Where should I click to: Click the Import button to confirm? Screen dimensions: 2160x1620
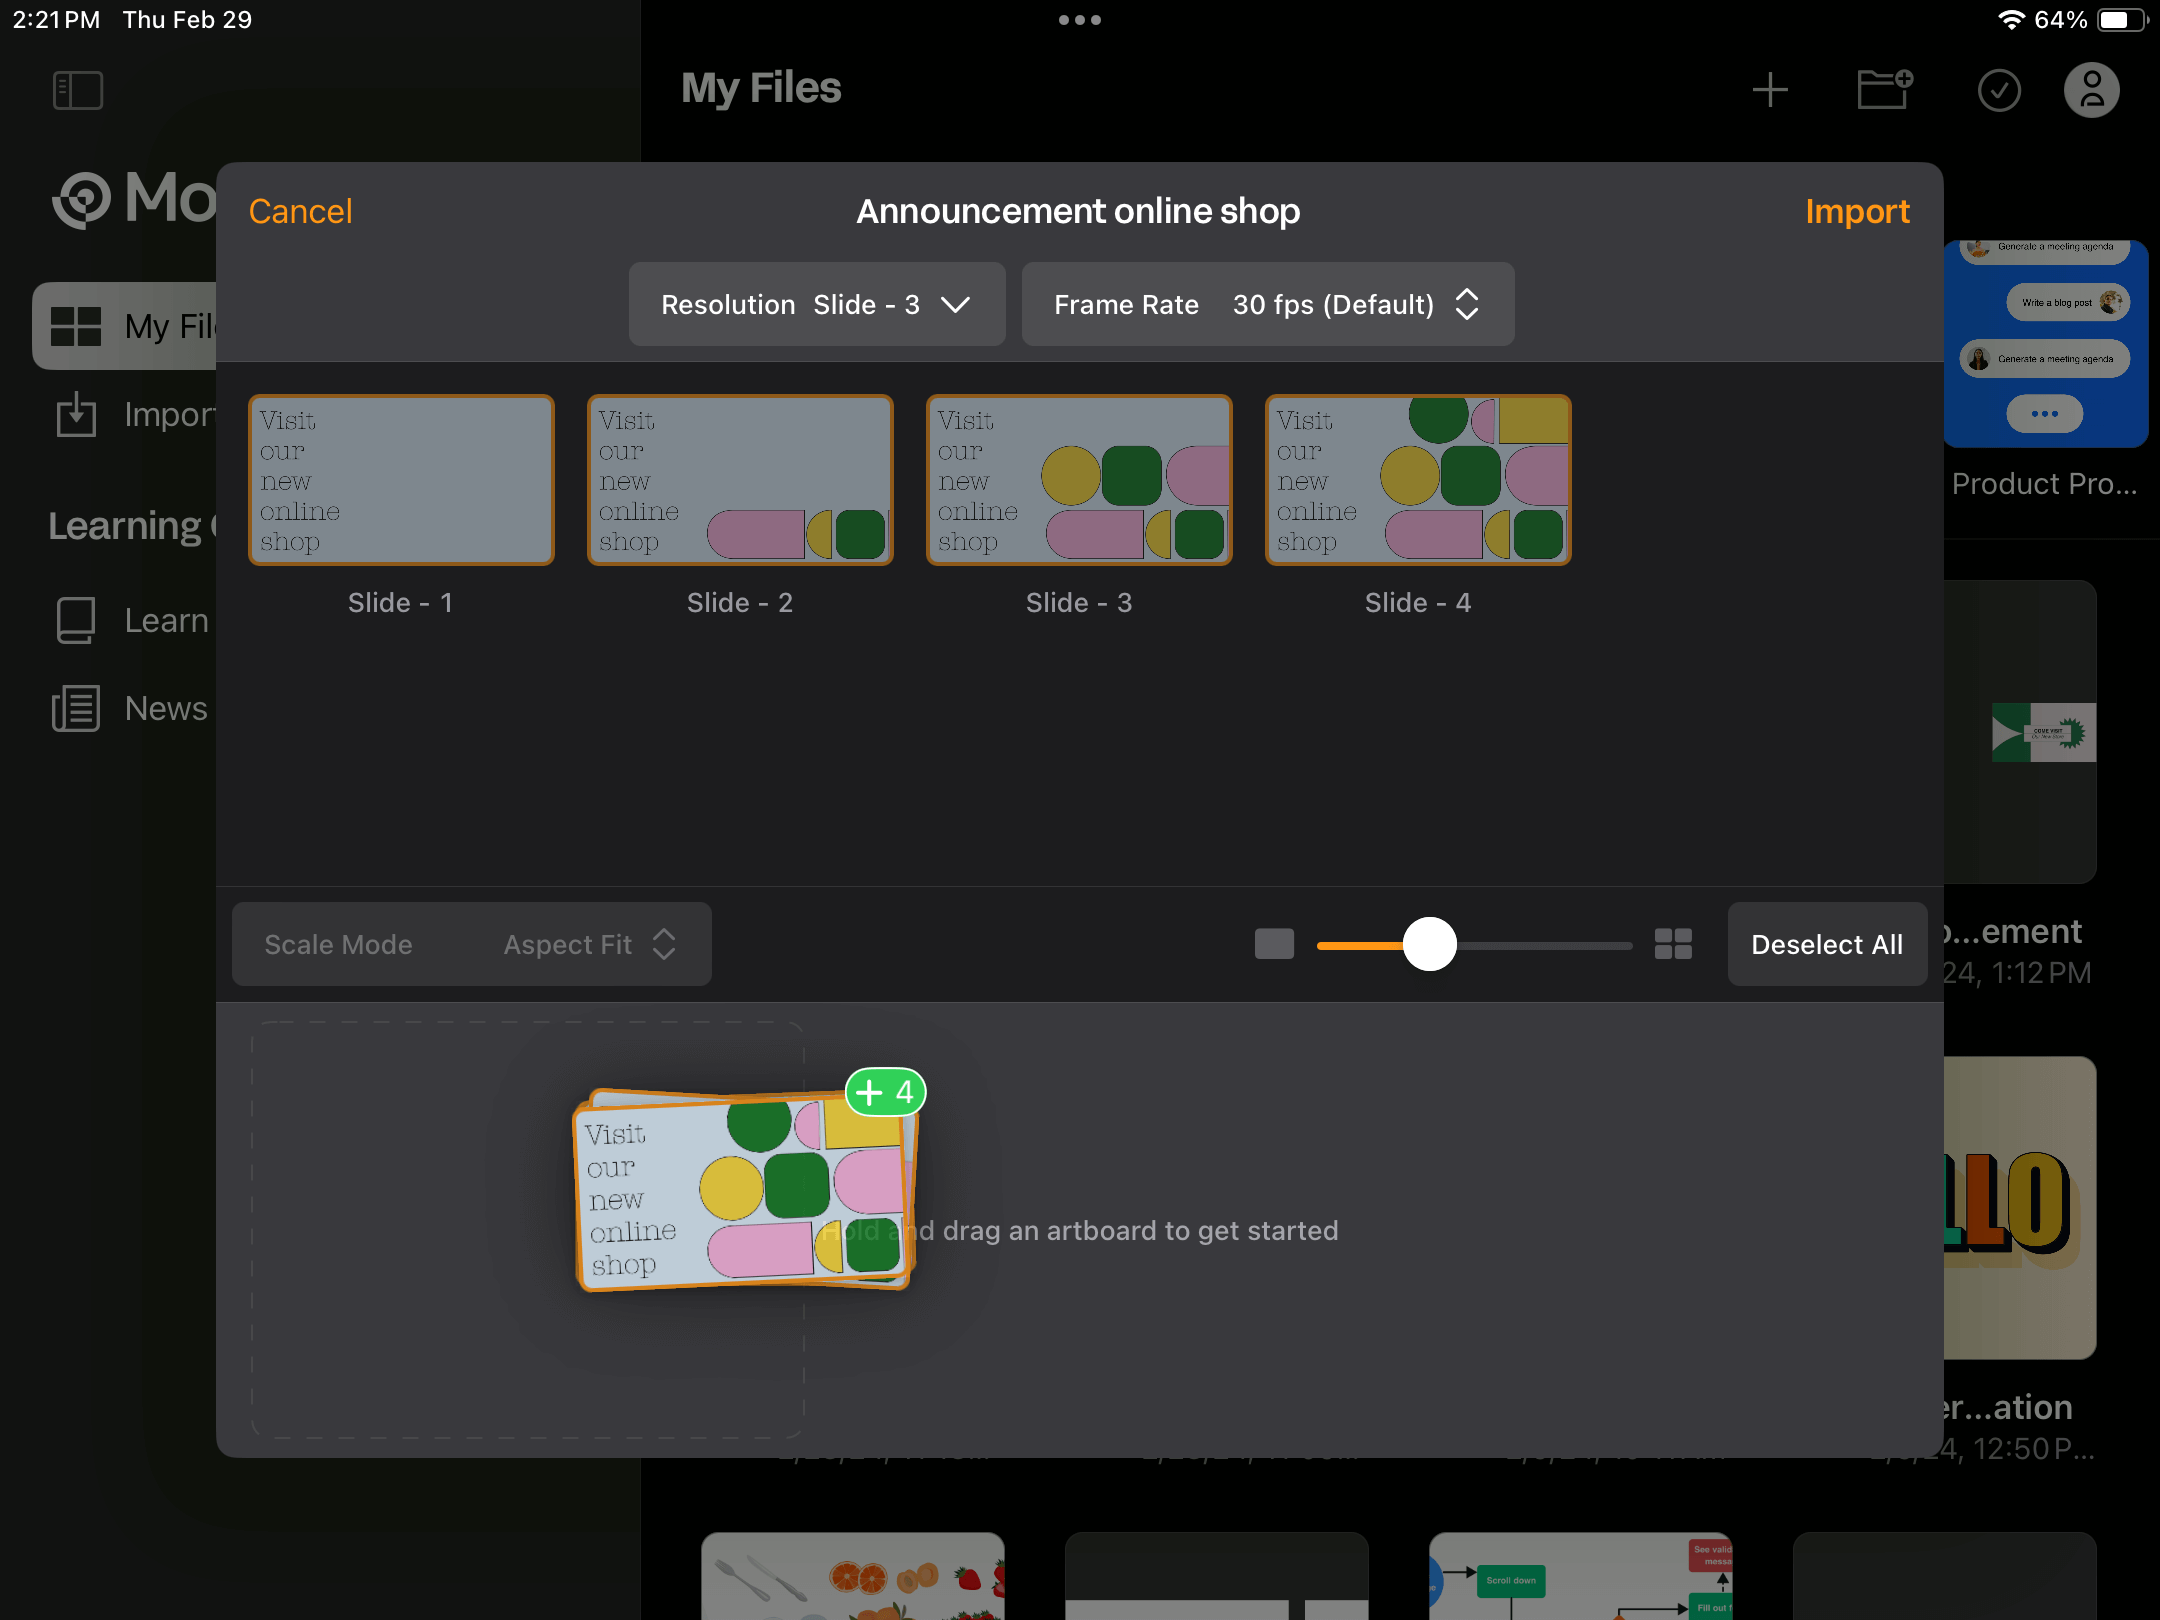pos(1859,209)
